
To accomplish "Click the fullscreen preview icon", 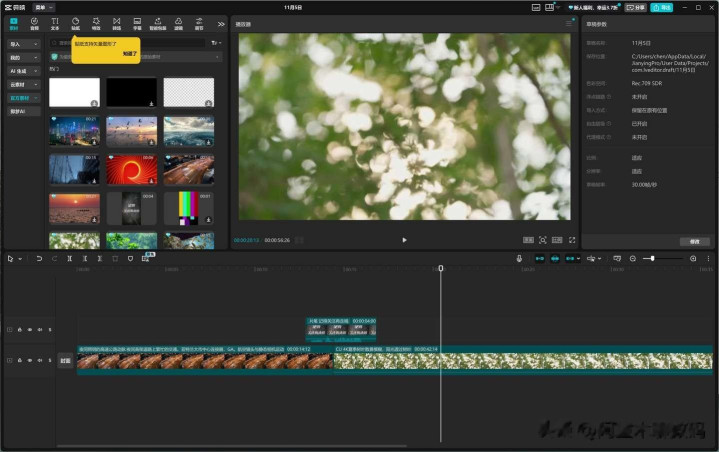I will 573,240.
